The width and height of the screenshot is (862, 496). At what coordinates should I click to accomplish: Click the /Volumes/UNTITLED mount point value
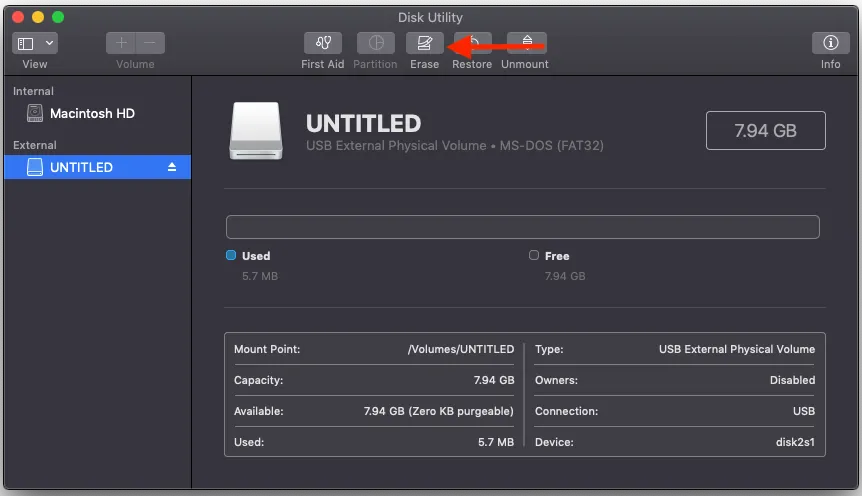[461, 349]
